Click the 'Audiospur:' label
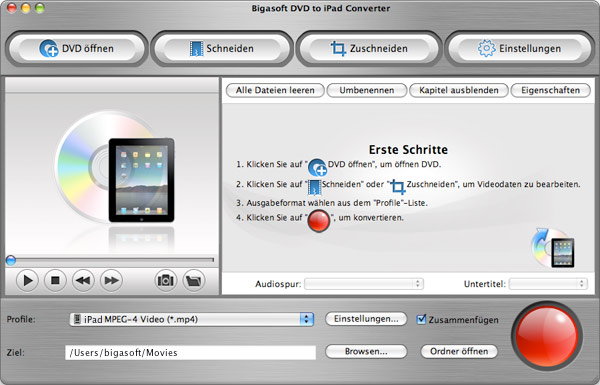Screen dimensions: 600x385 click(x=278, y=284)
